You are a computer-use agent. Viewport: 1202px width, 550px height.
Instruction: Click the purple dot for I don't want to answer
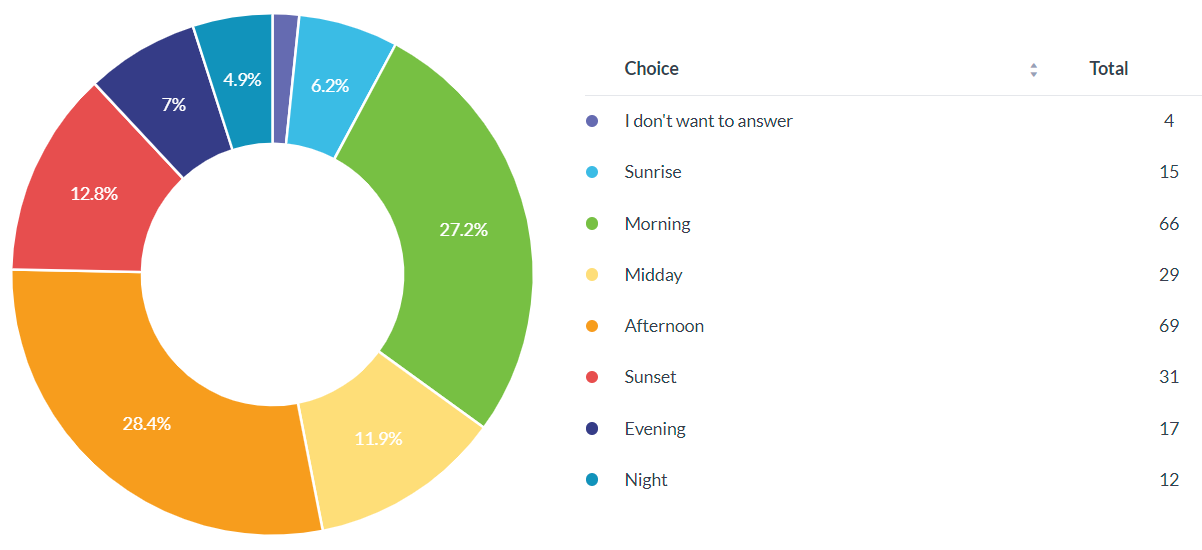pyautogui.click(x=592, y=121)
